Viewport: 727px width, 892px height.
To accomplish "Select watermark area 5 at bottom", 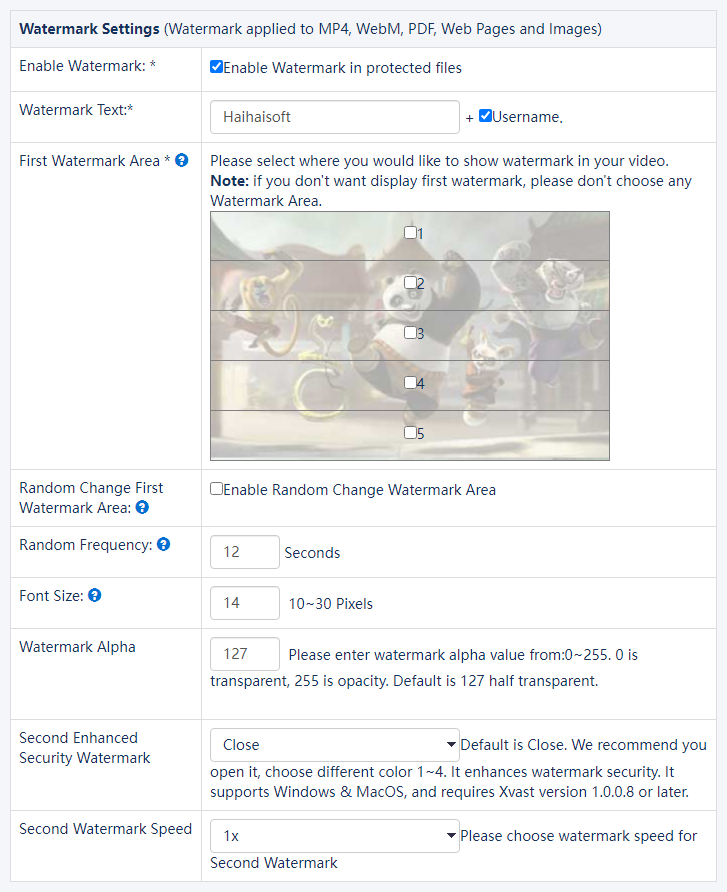I will click(410, 432).
